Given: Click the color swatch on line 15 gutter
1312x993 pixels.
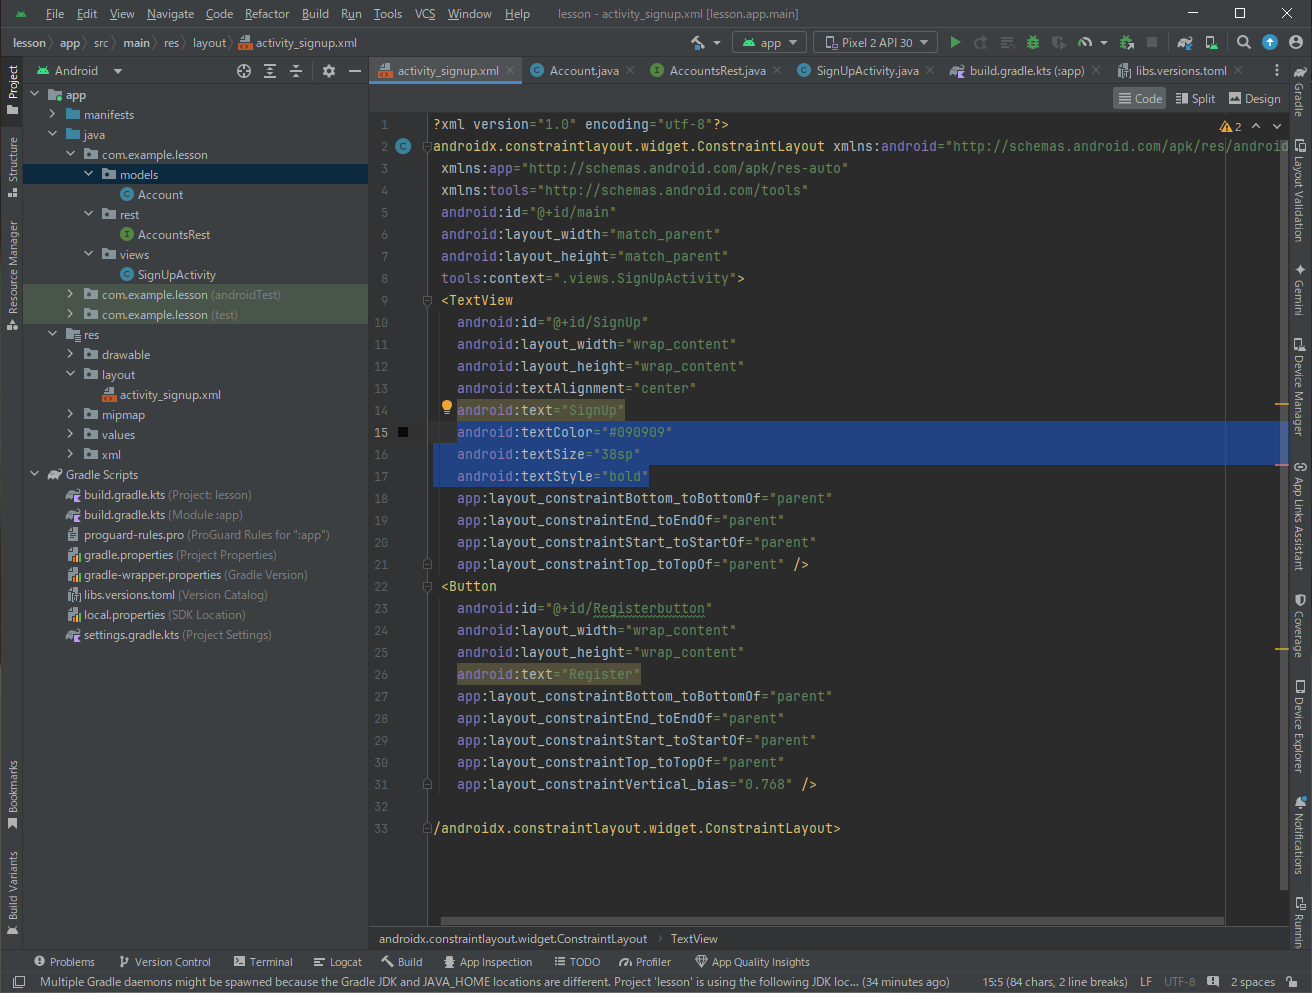Looking at the screenshot, I should [x=403, y=432].
